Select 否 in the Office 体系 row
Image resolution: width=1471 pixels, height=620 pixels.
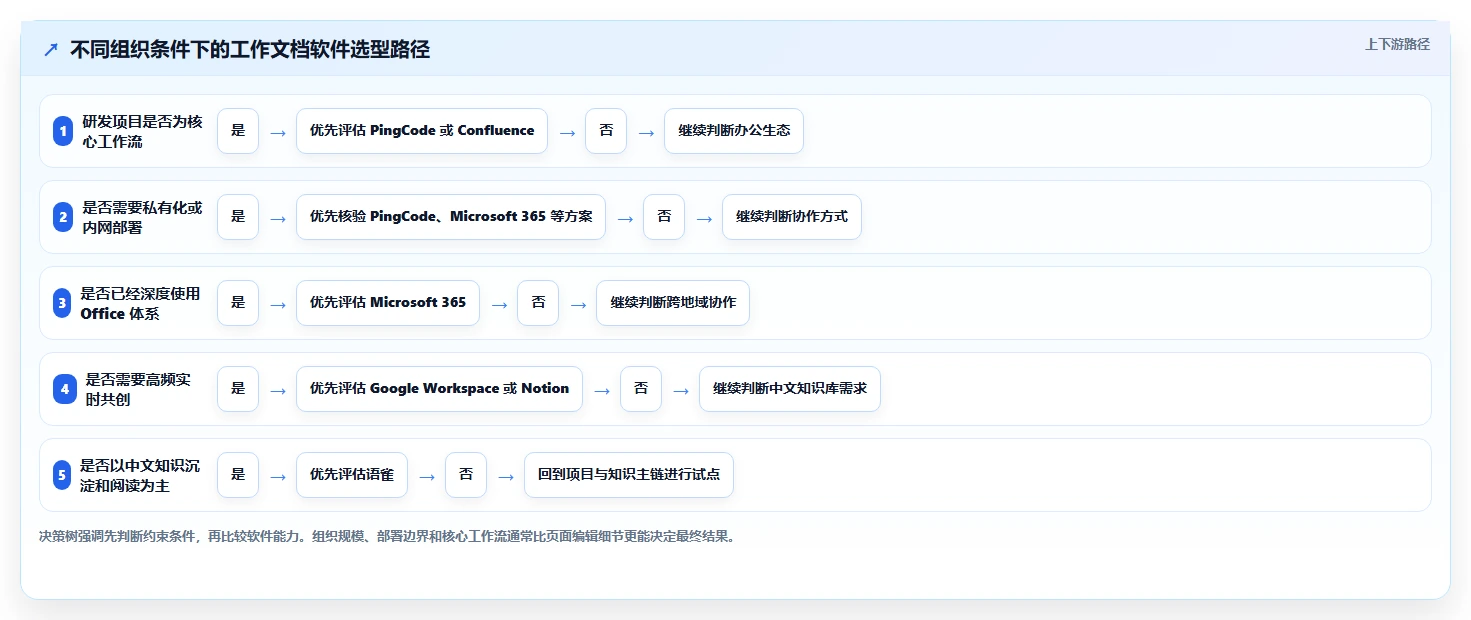[x=538, y=303]
